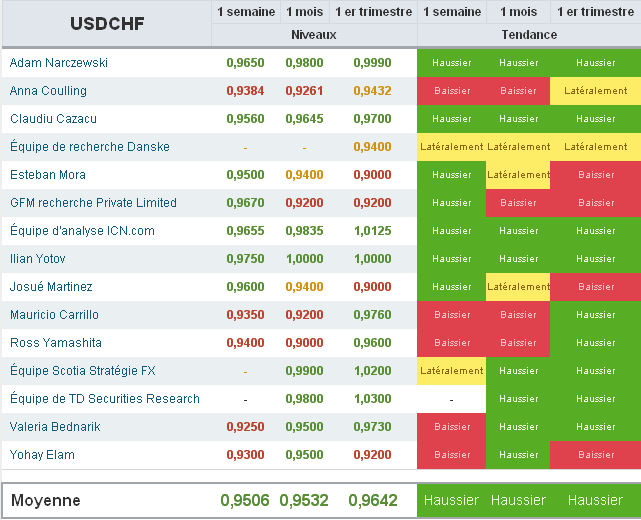Open Josué Martinez analyst link
This screenshot has height=520, width=641.
(51, 287)
